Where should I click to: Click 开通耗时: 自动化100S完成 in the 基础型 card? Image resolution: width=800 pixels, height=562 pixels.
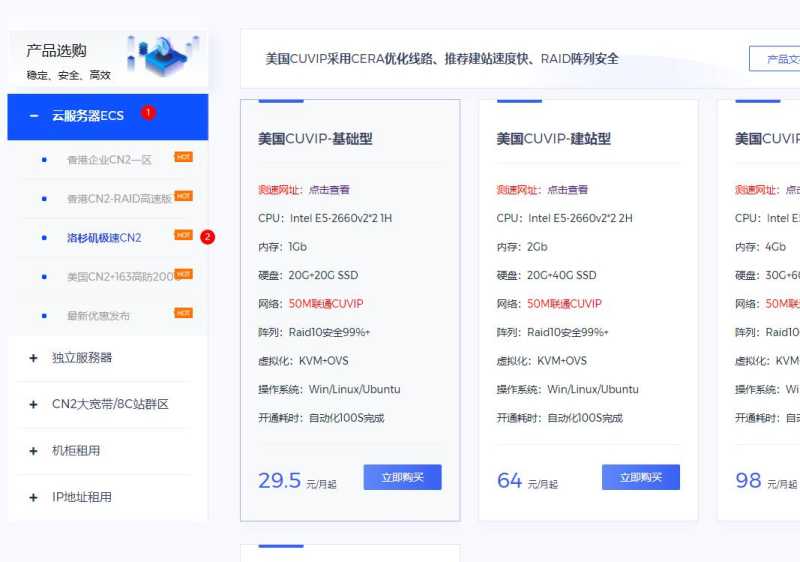tap(321, 418)
